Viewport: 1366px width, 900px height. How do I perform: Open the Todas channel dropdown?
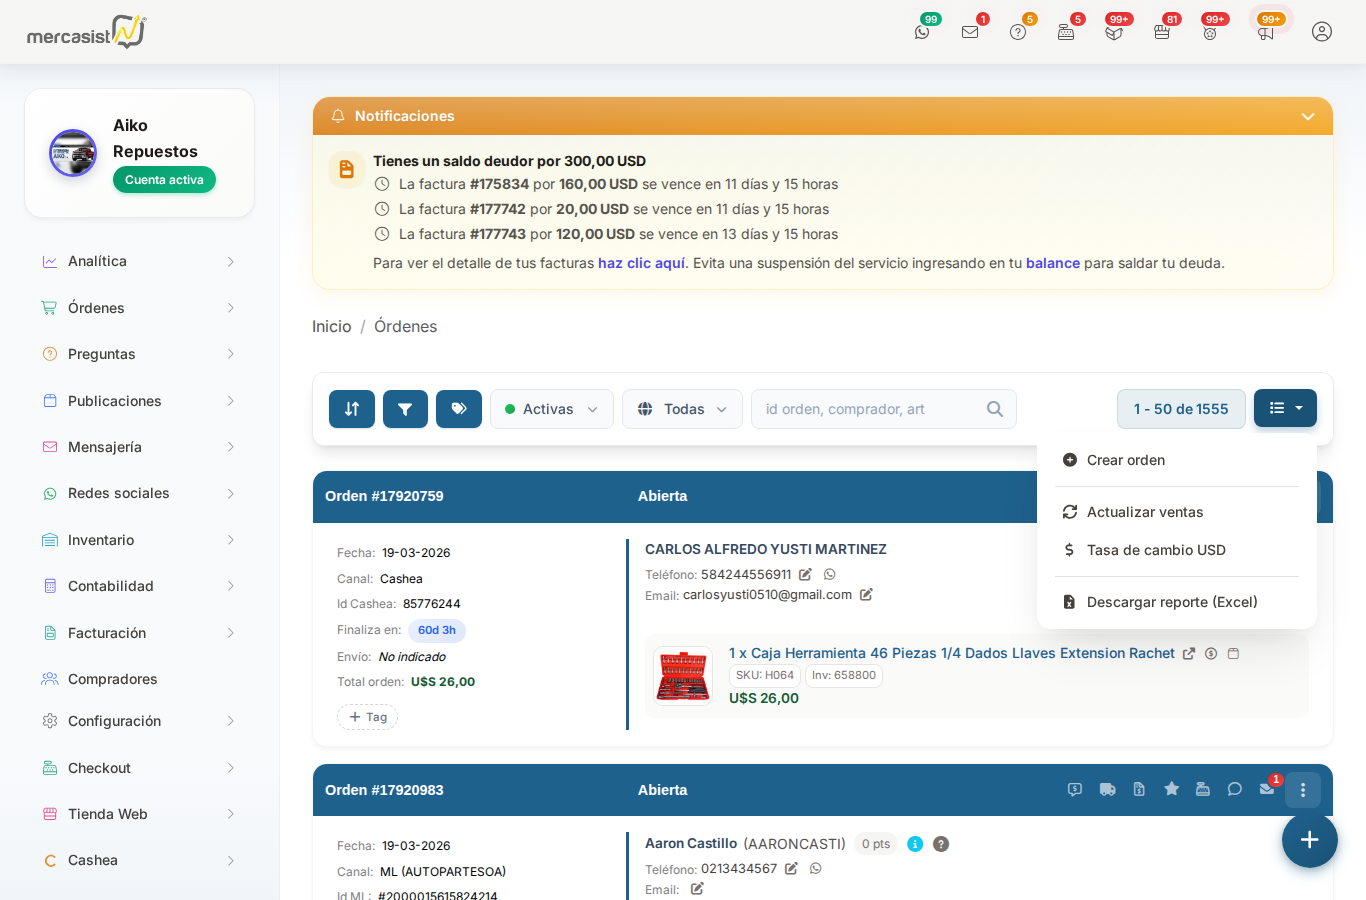click(x=682, y=409)
